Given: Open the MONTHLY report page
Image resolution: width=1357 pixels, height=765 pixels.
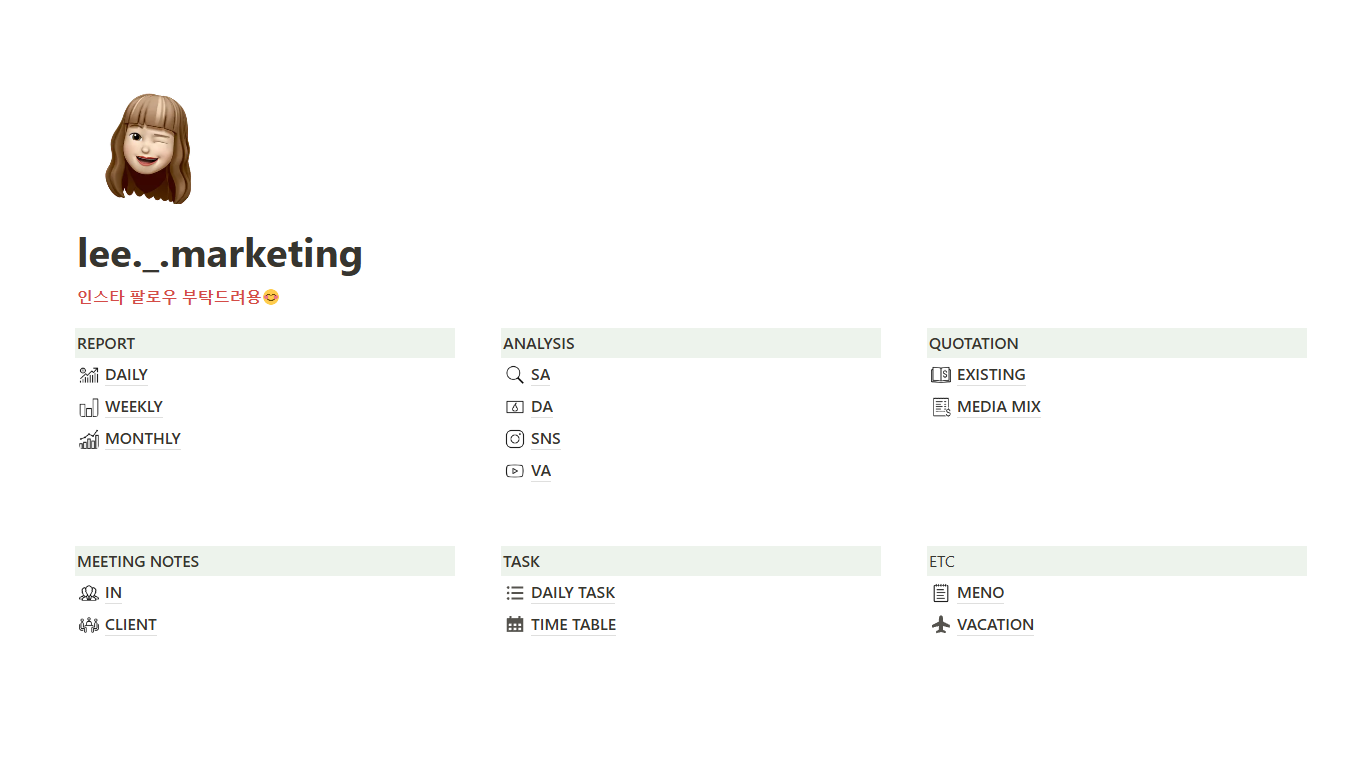Looking at the screenshot, I should pos(143,439).
